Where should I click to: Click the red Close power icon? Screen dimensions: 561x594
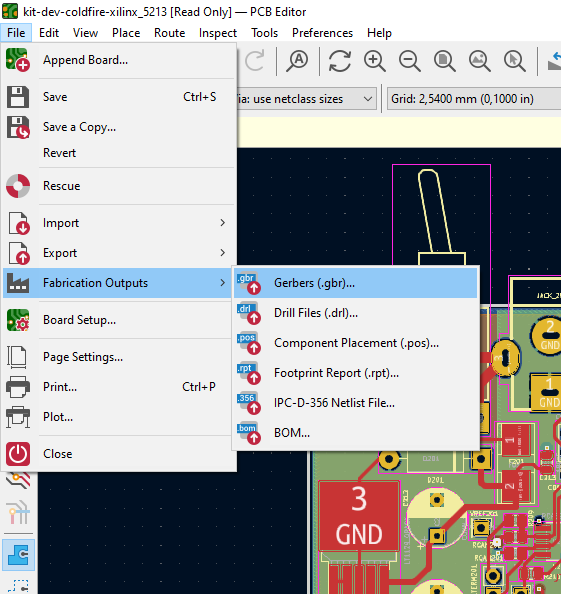click(18, 454)
